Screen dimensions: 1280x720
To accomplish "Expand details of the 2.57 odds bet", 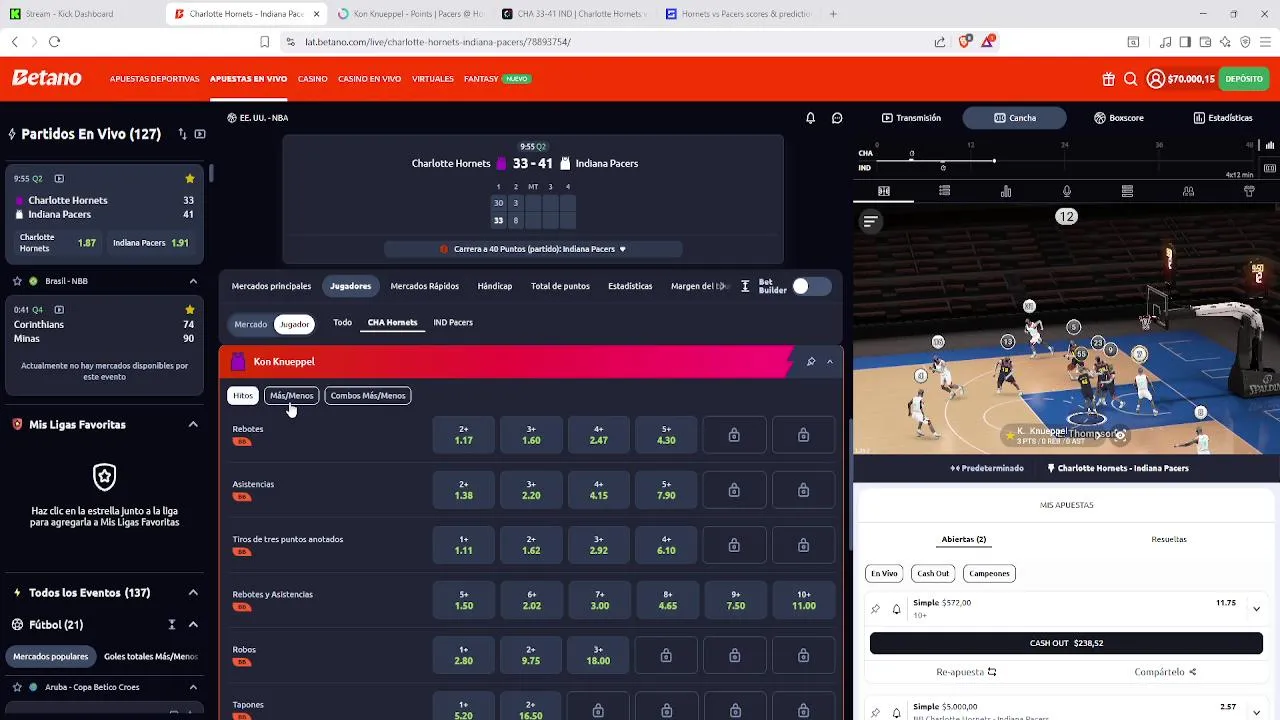I will pos(1256,711).
